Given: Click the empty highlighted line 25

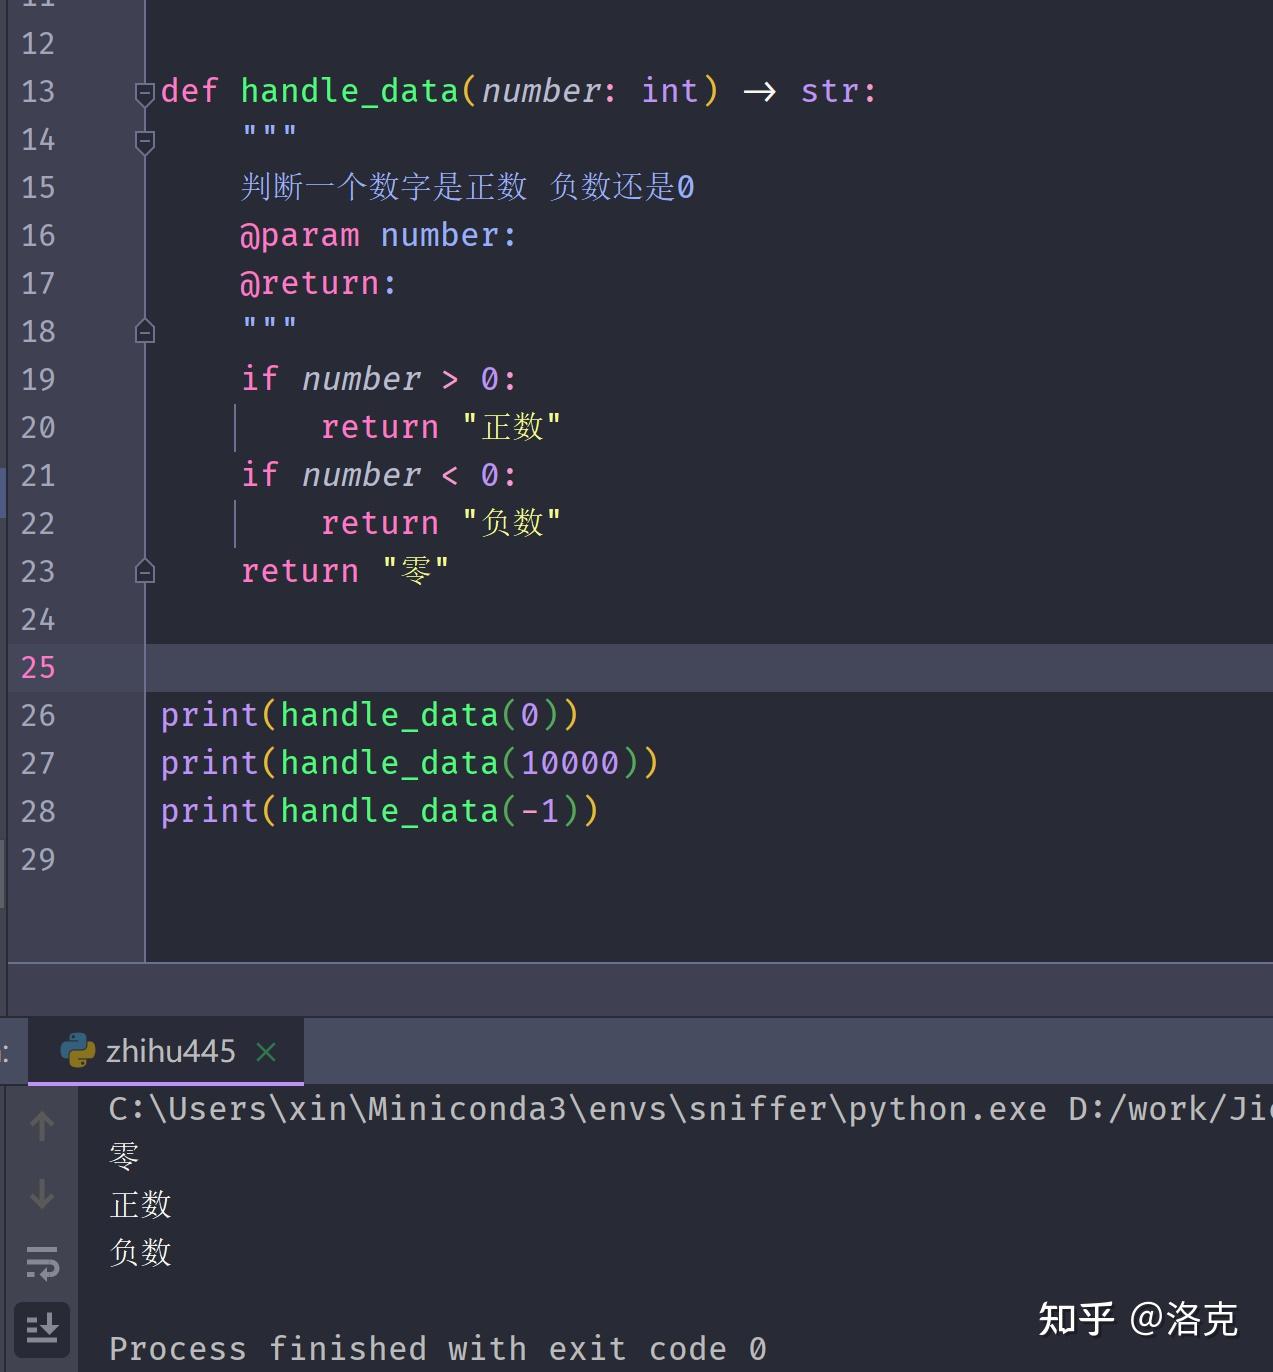Looking at the screenshot, I should point(709,667).
